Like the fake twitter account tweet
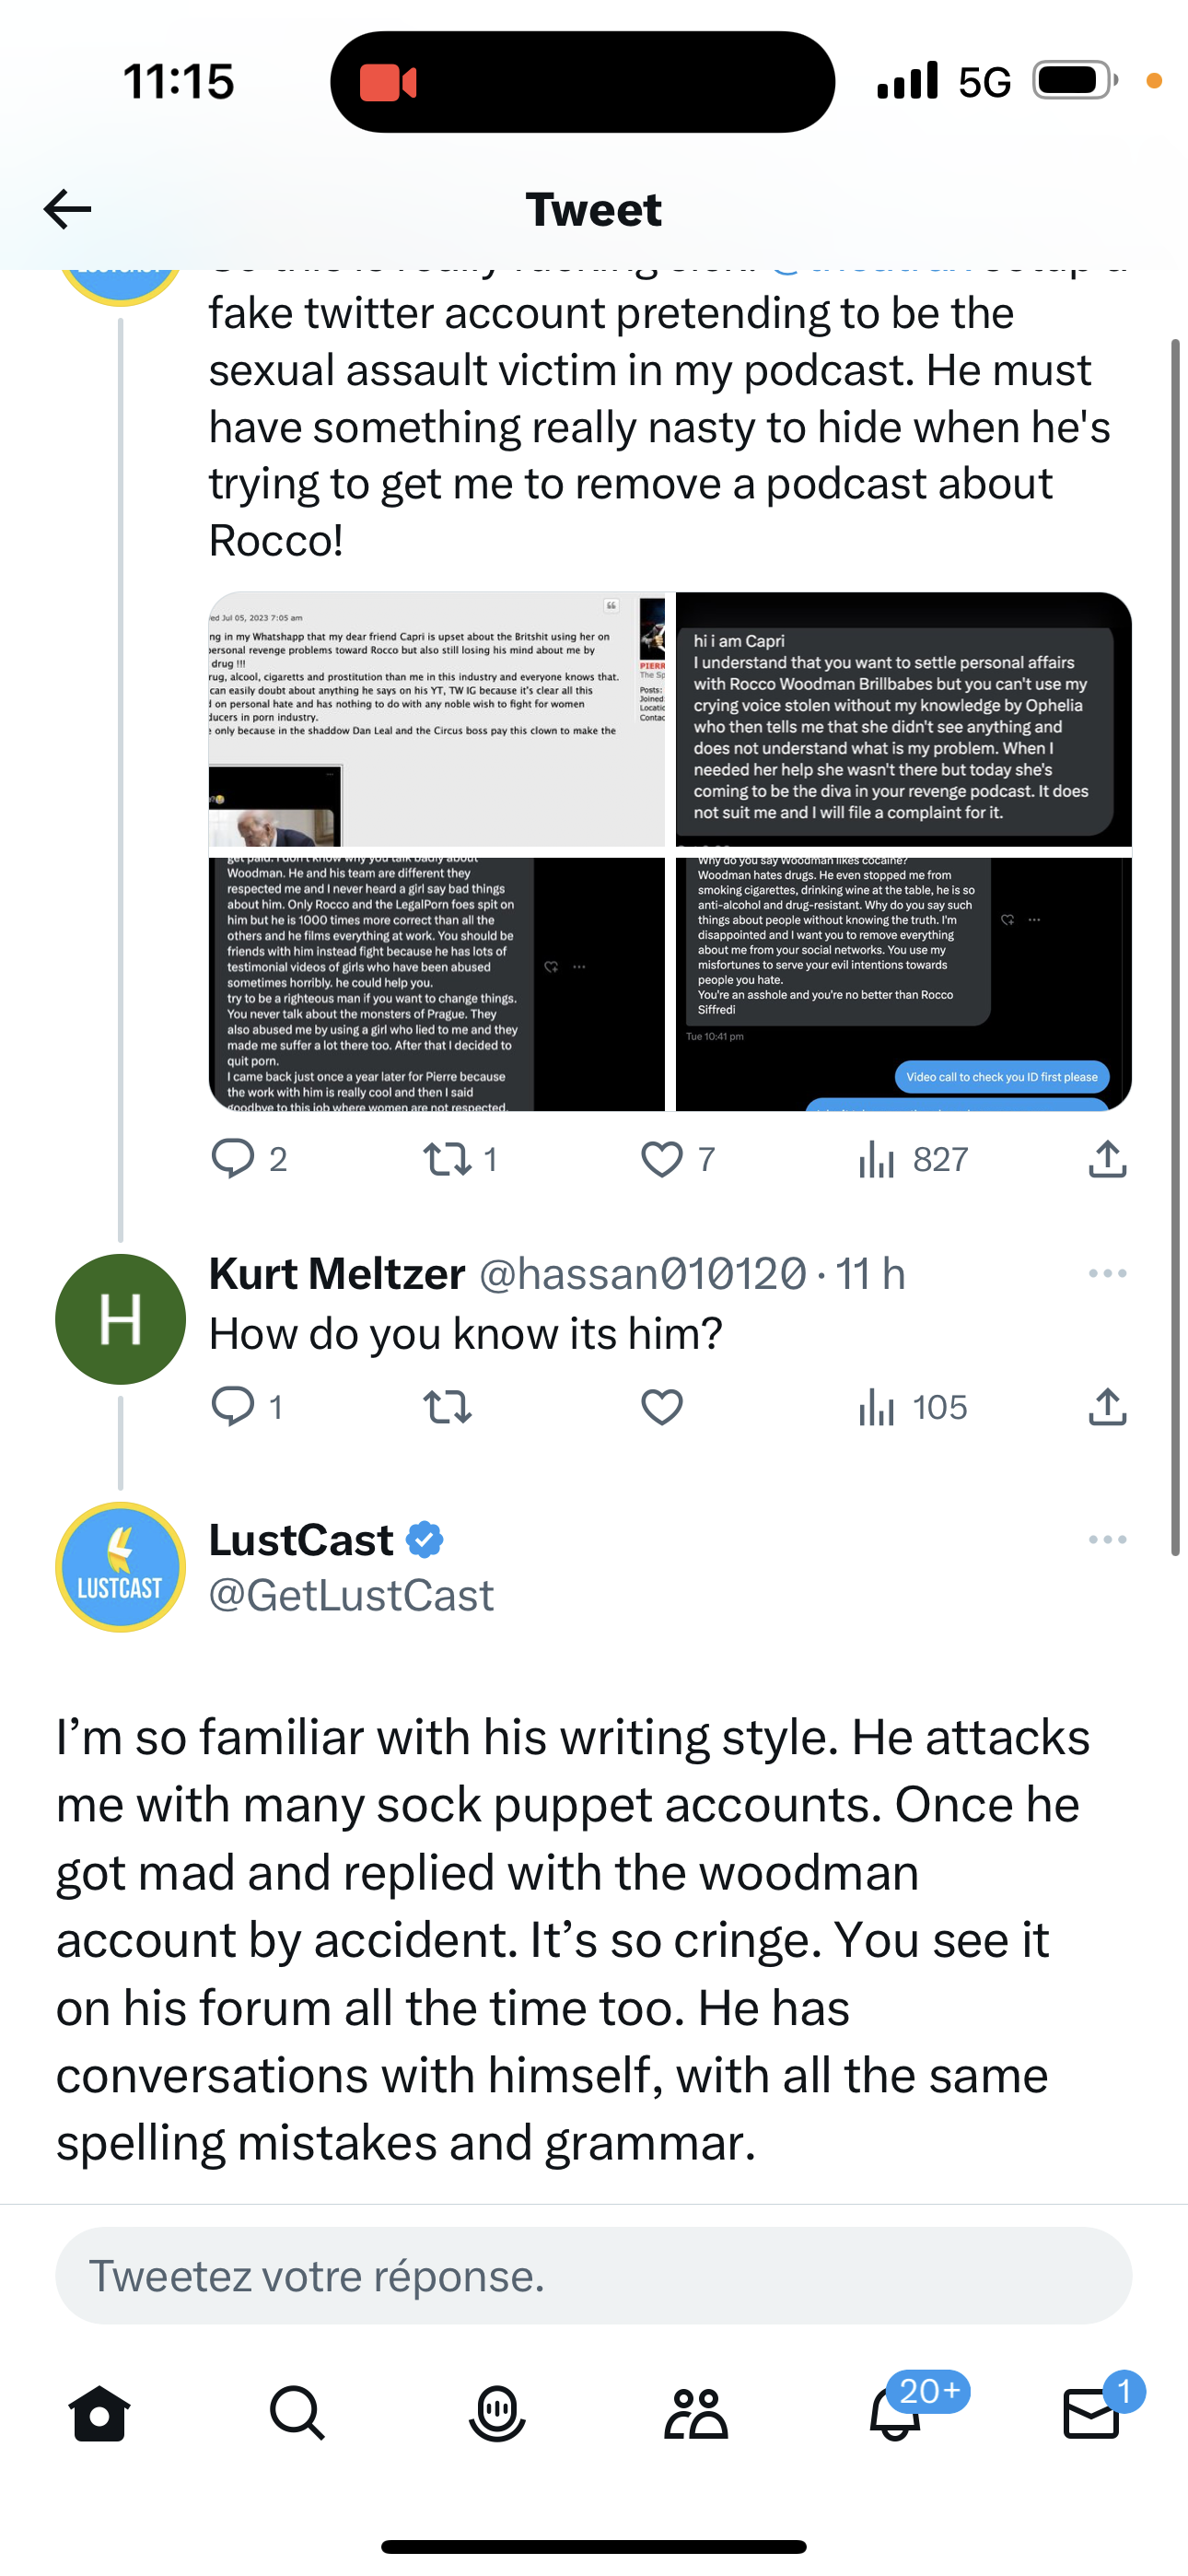Viewport: 1188px width, 2576px height. coord(661,1159)
